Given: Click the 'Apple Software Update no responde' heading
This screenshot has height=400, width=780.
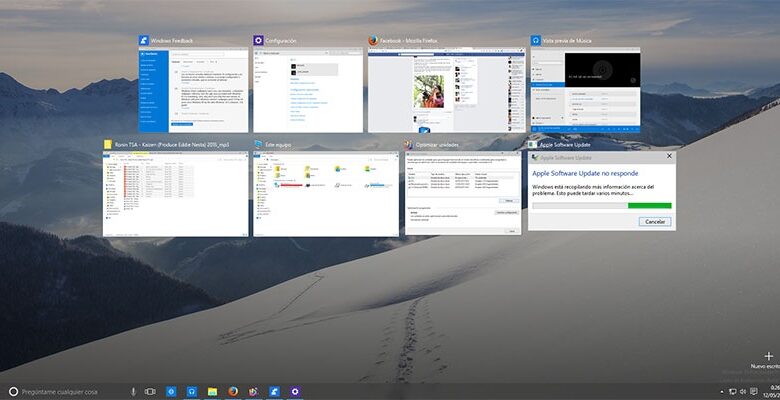Looking at the screenshot, I should pyautogui.click(x=585, y=173).
